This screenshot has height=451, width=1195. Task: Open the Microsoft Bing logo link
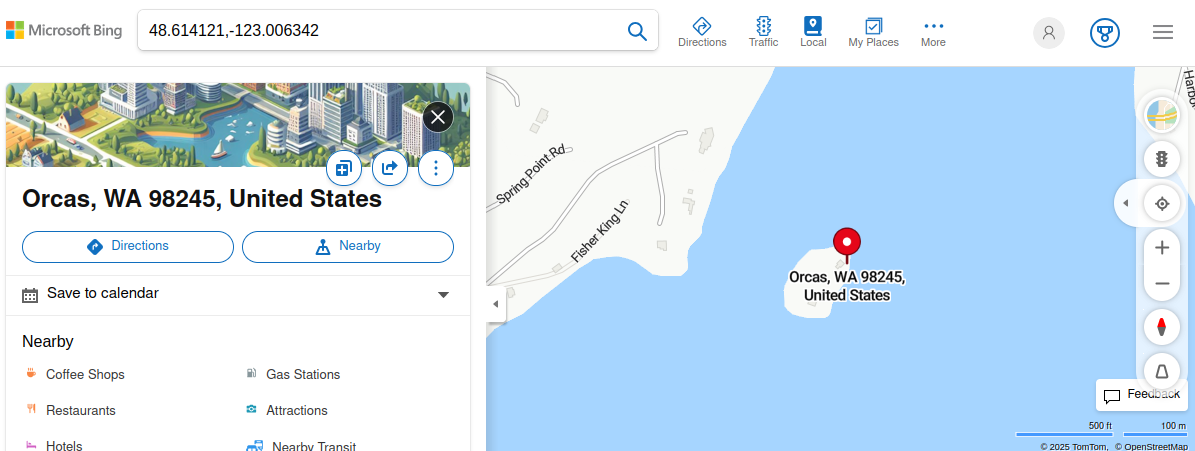(x=64, y=30)
